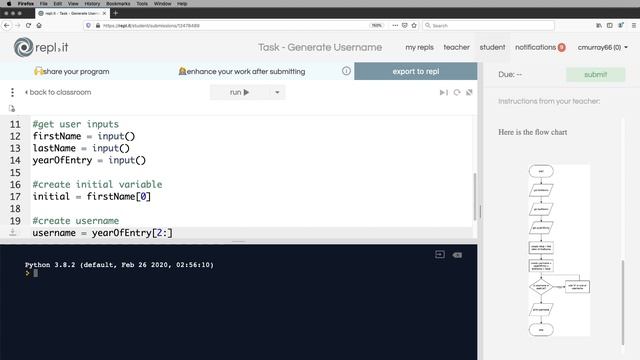Screen dimensions: 640x360
Task: Open the files panel icon
Action: point(12,109)
